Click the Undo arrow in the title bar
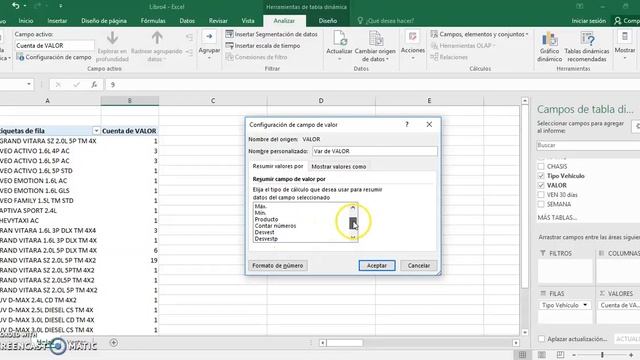 coord(16,6)
